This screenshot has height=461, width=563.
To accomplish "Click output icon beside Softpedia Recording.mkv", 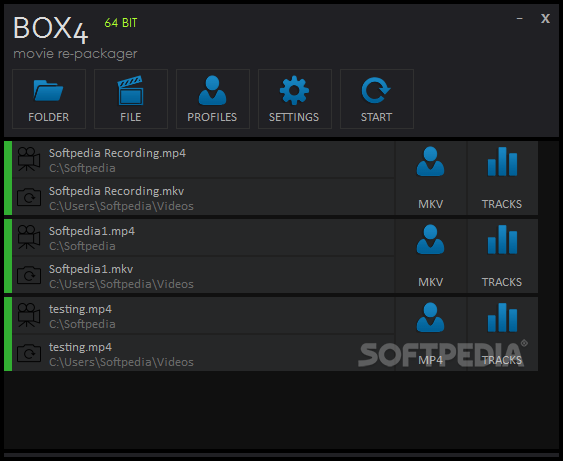I will pyautogui.click(x=29, y=197).
